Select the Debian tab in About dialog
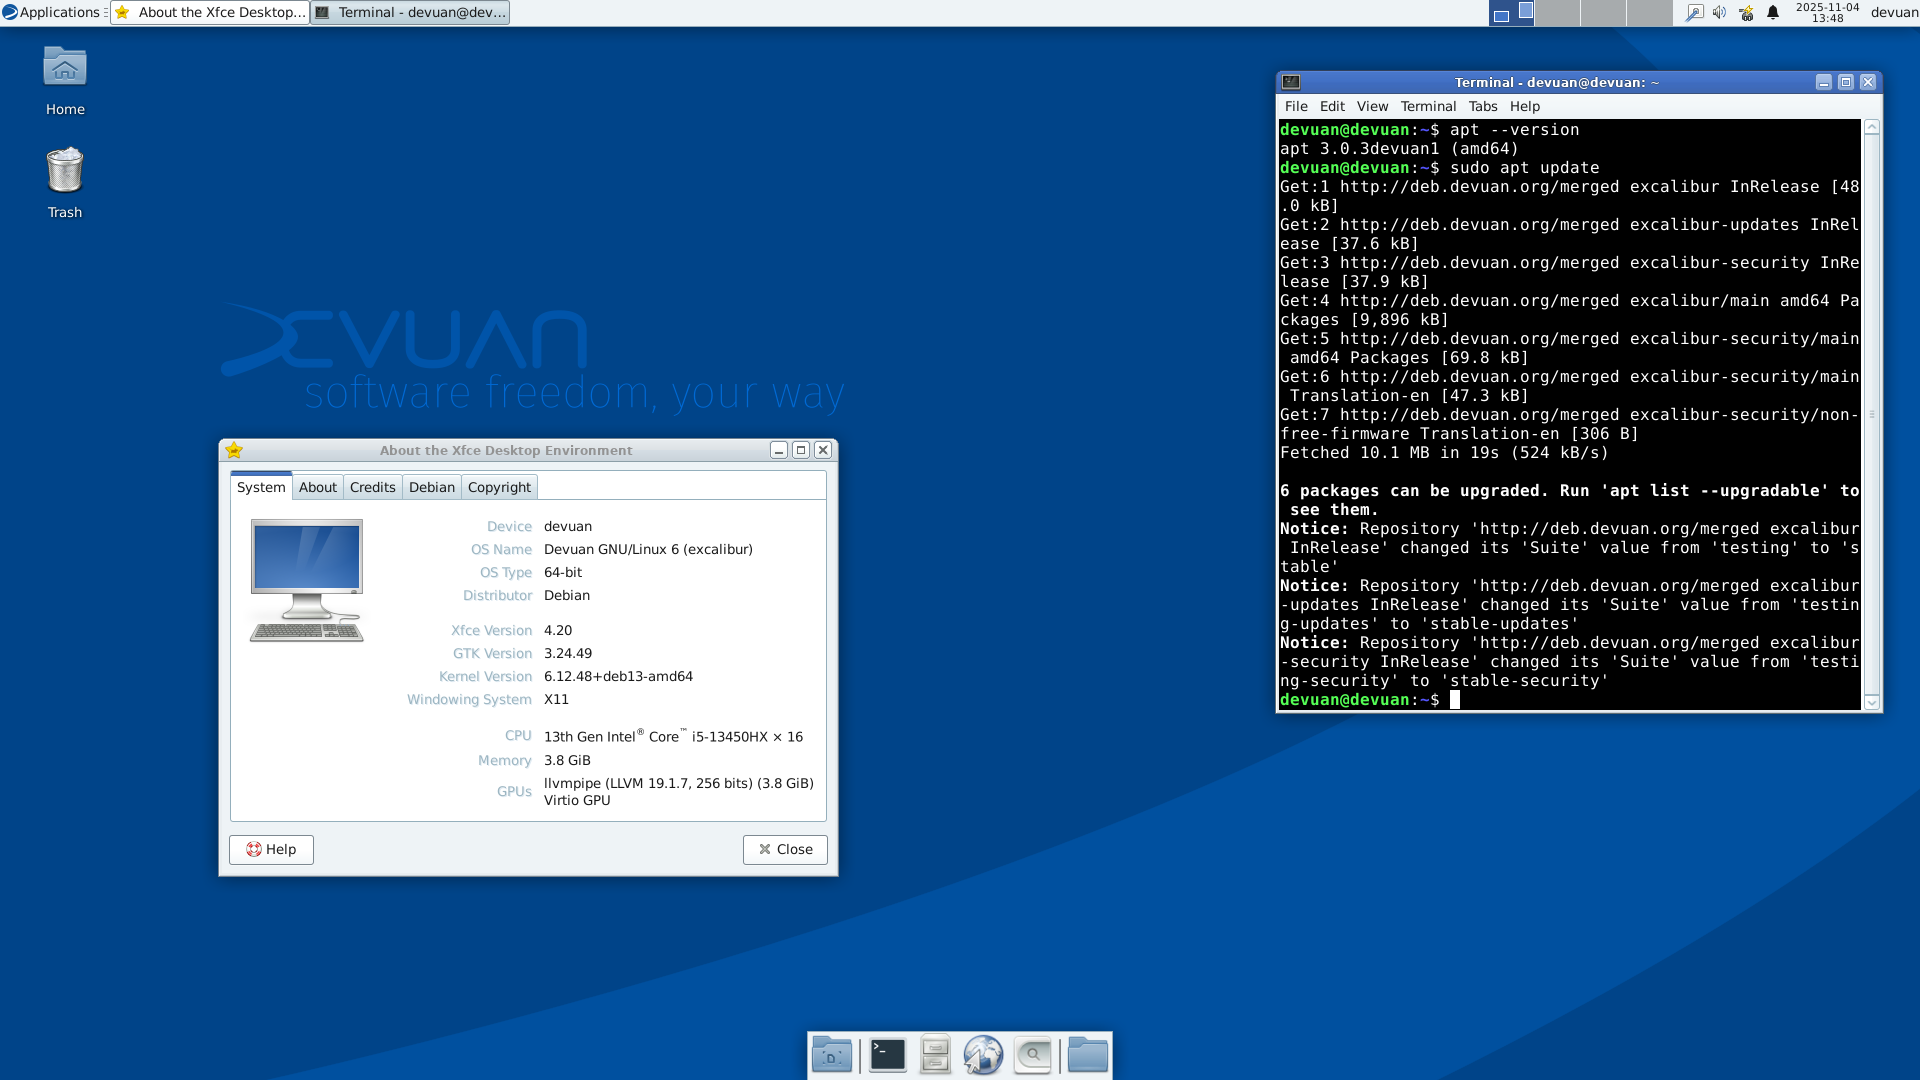The image size is (1920, 1080). (432, 487)
